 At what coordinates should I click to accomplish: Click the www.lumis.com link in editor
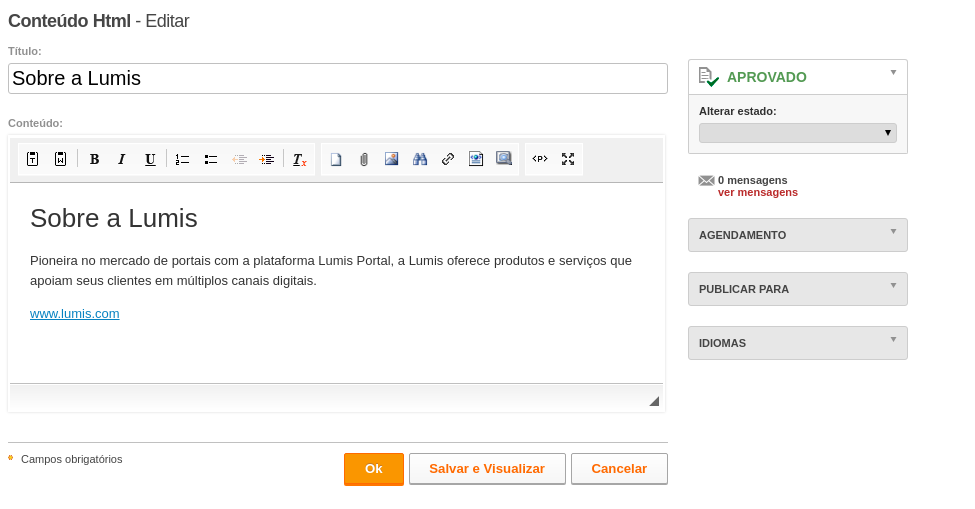[x=75, y=314]
